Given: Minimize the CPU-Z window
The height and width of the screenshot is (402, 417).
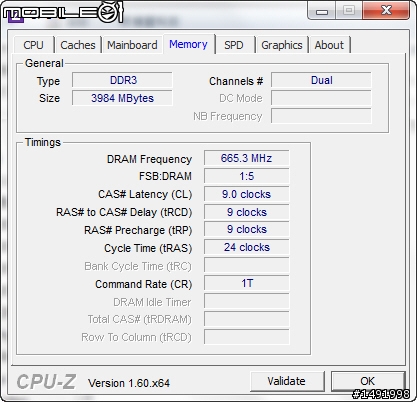Looking at the screenshot, I should [x=322, y=10].
